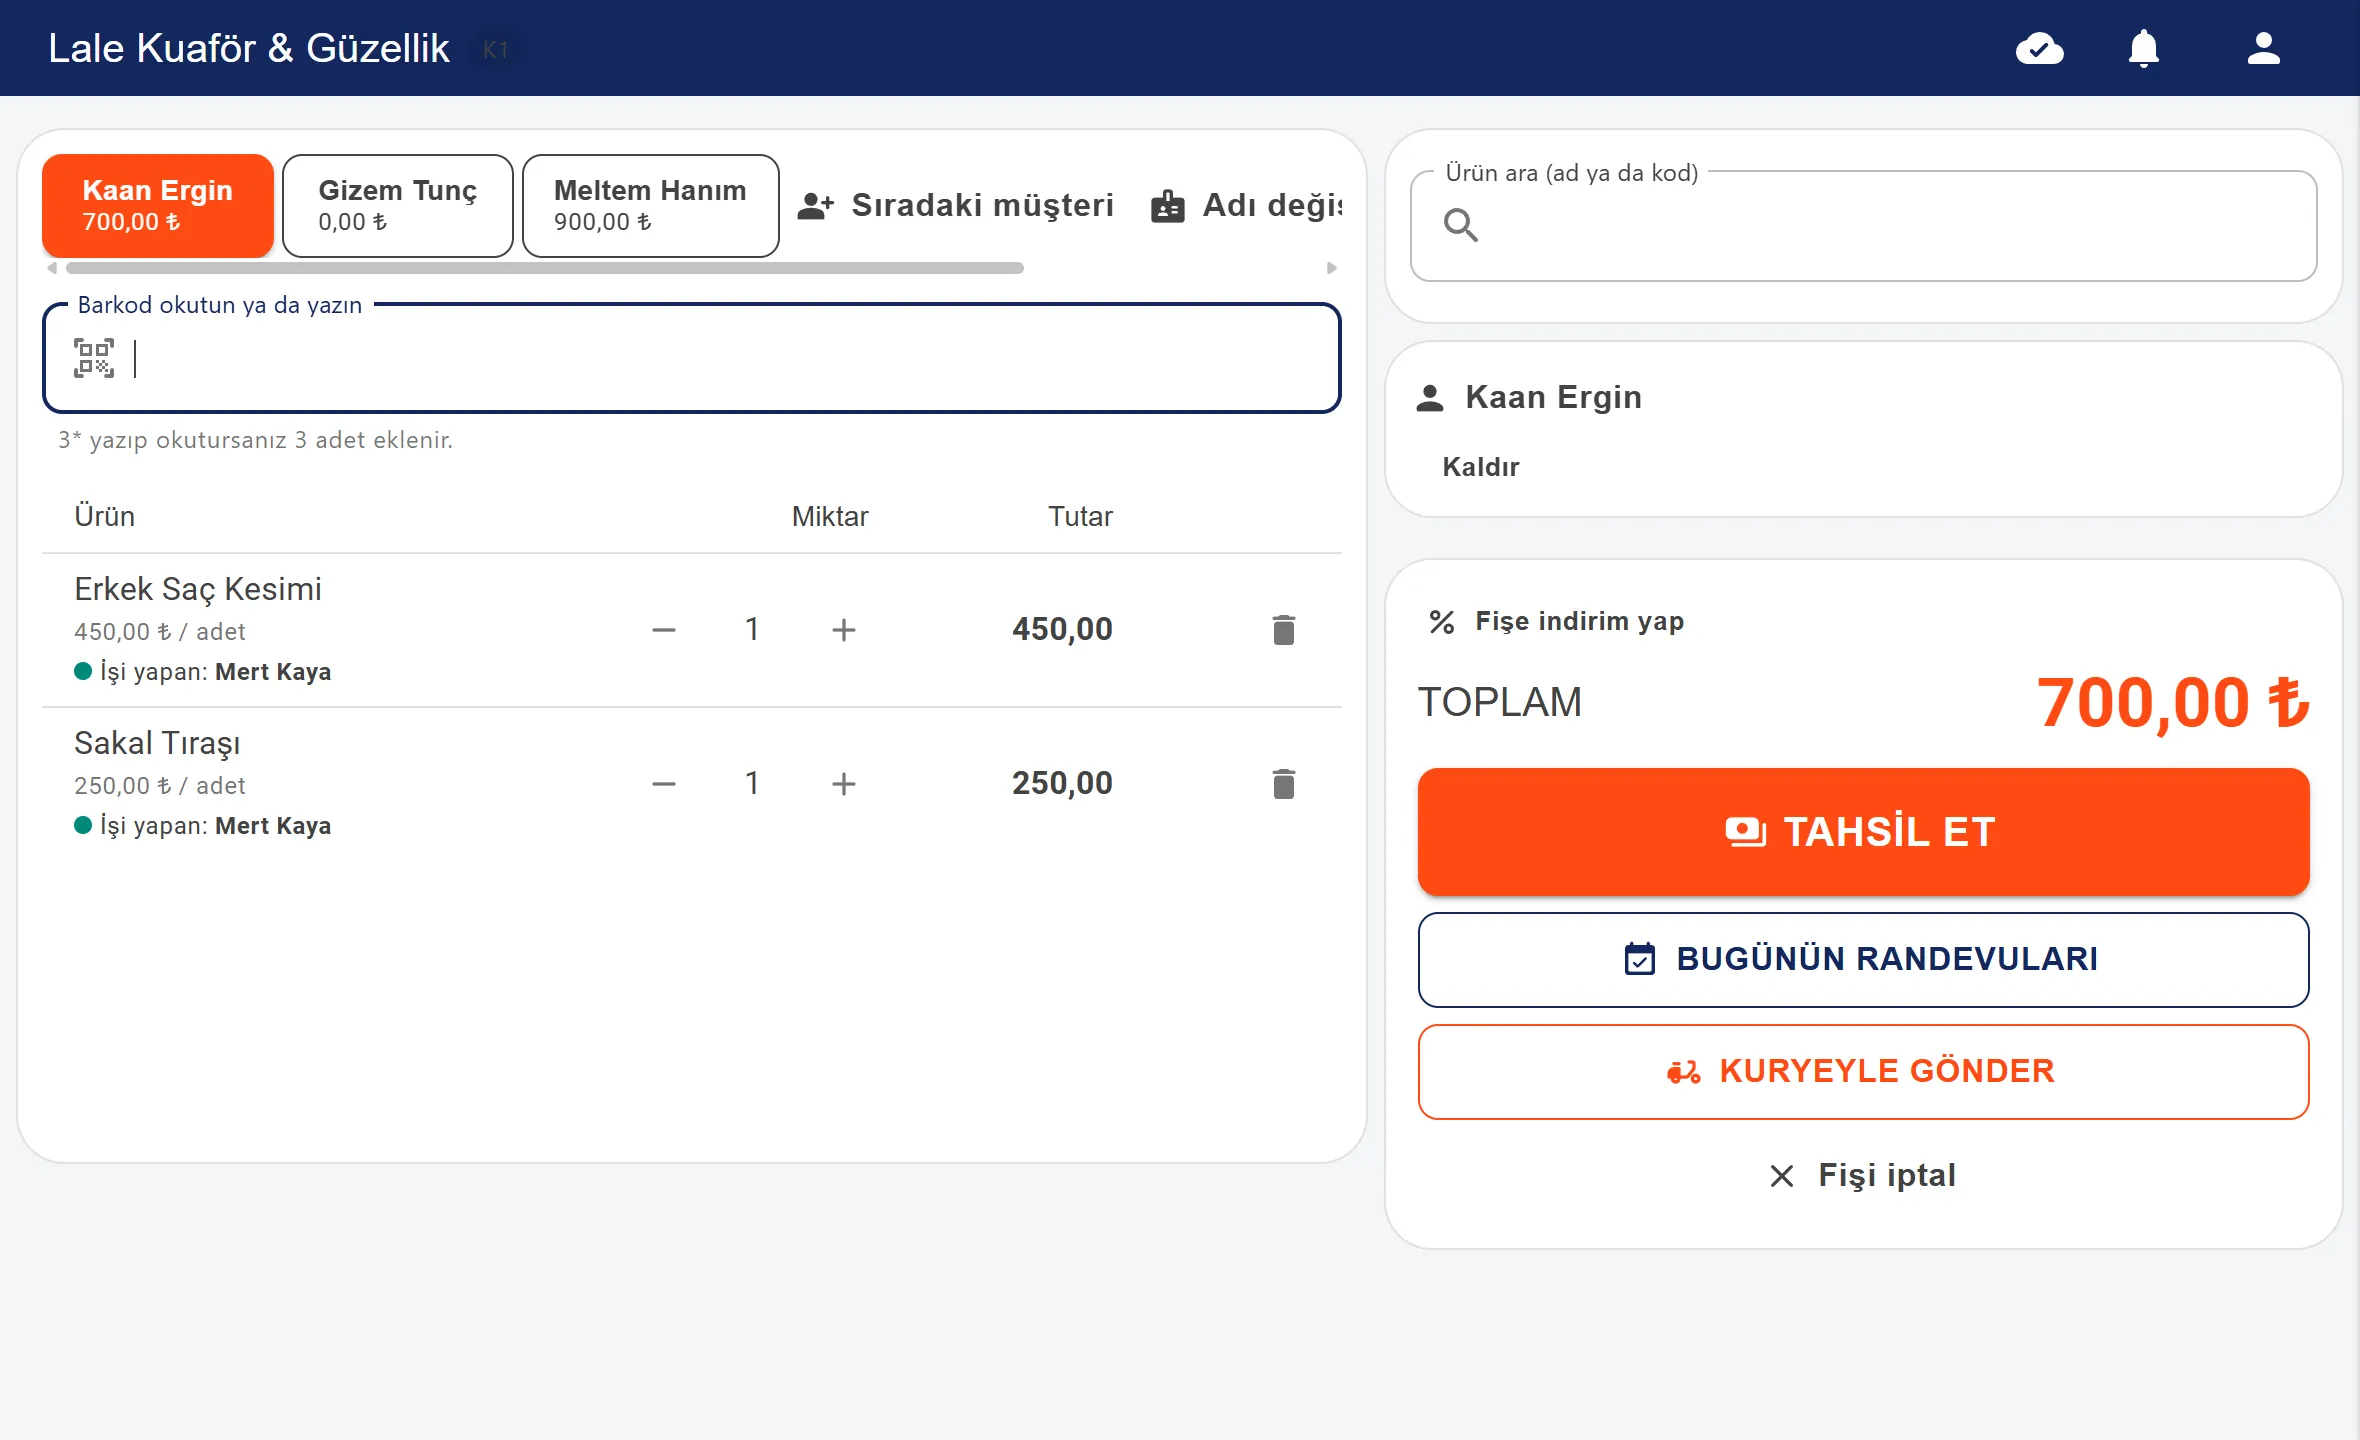The height and width of the screenshot is (1440, 2360).
Task: Click the Erkek Saç Kesimi product name
Action: [198, 589]
